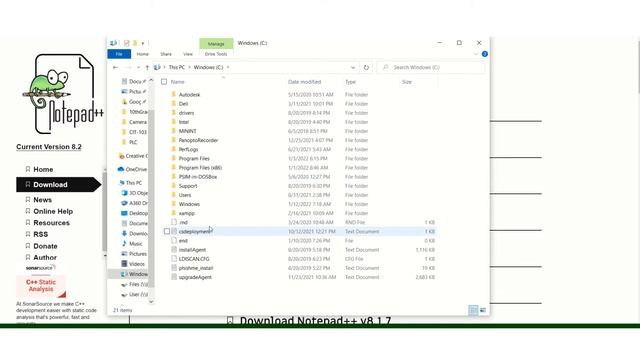Select Music in navigation pane
This screenshot has width=640, height=360.
[132, 244]
